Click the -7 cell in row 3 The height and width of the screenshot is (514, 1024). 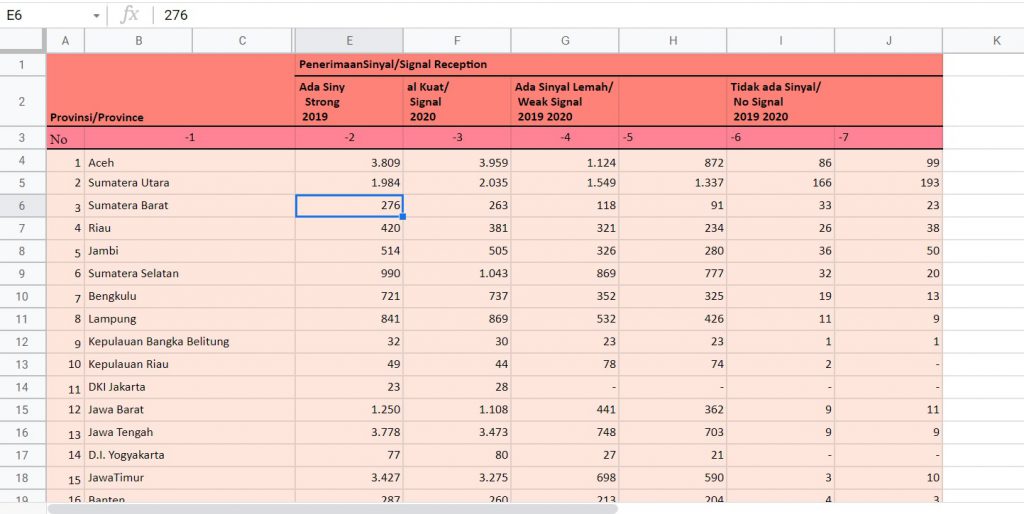point(888,138)
